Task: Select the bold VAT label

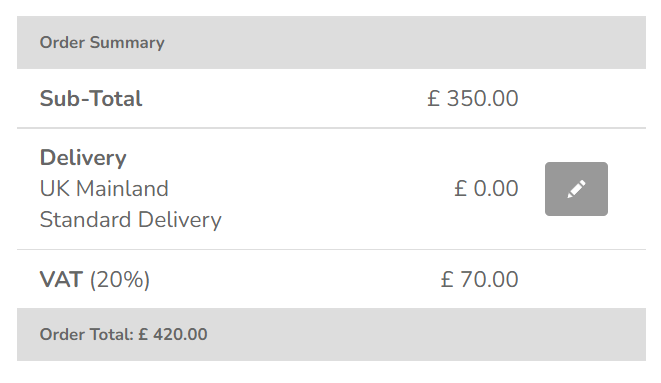Action: [61, 279]
